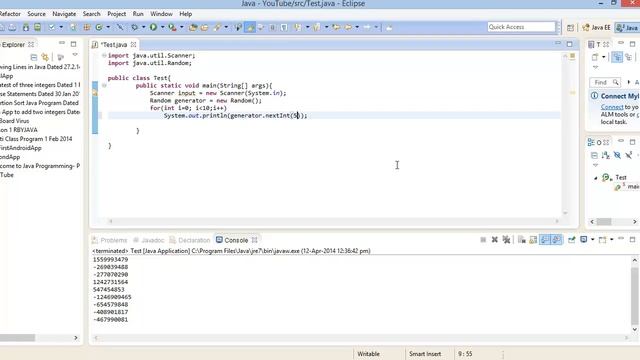The width and height of the screenshot is (640, 360).
Task: Click the editor horizontal scrollbar
Action: coord(333,221)
